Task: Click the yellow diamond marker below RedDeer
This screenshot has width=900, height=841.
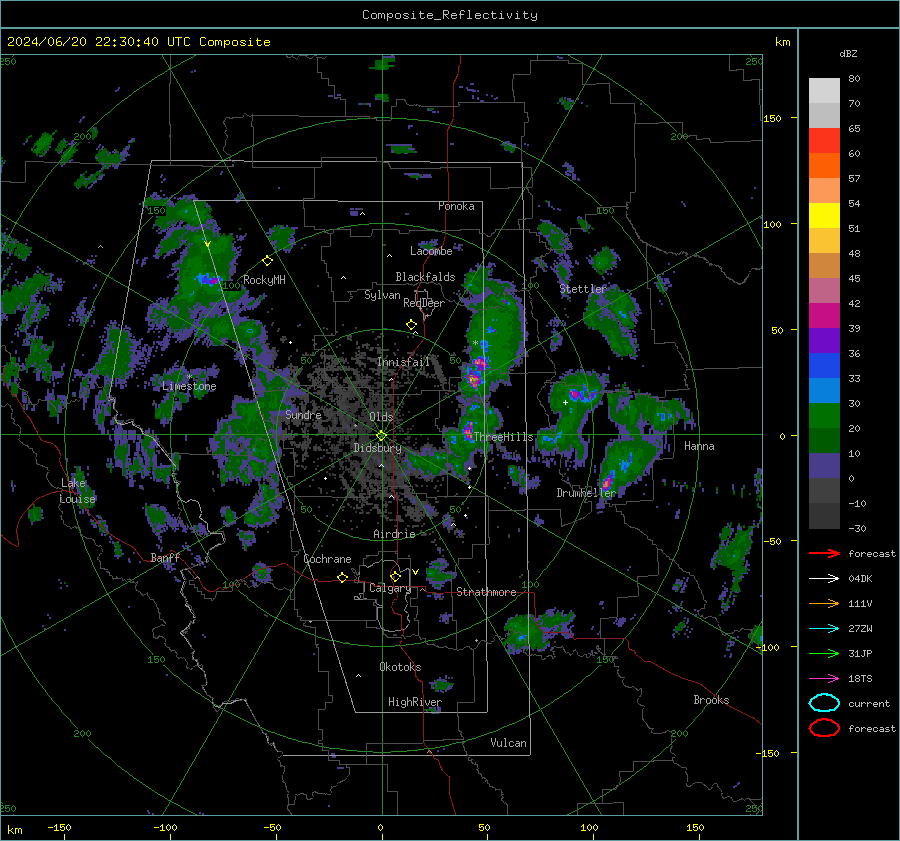Action: (x=411, y=325)
